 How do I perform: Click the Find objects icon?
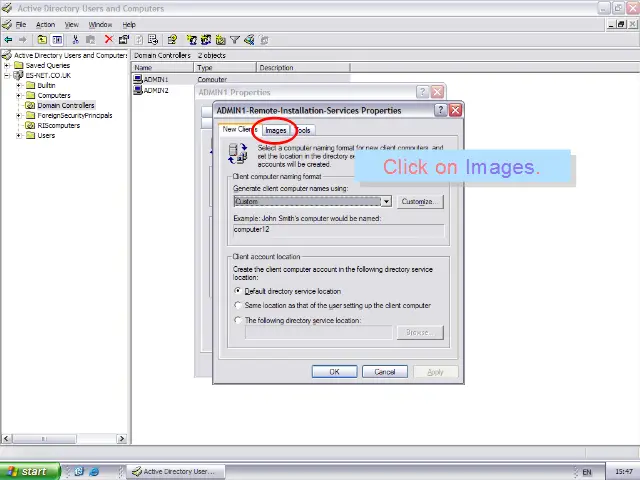(249, 40)
